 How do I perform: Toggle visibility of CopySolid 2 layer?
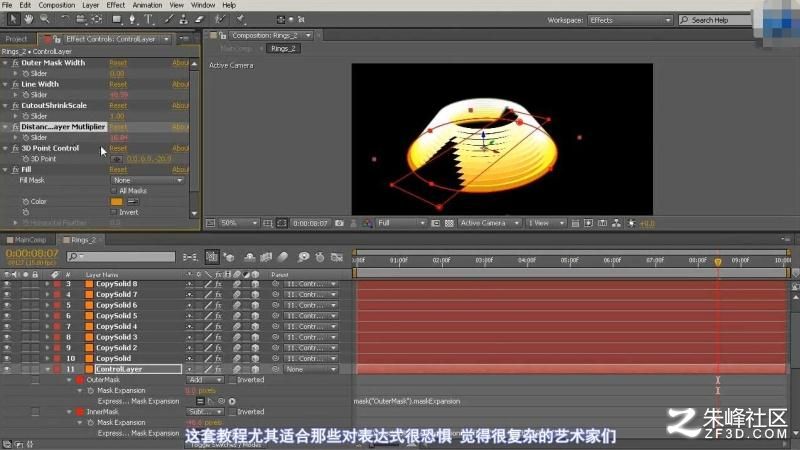[x=7, y=347]
